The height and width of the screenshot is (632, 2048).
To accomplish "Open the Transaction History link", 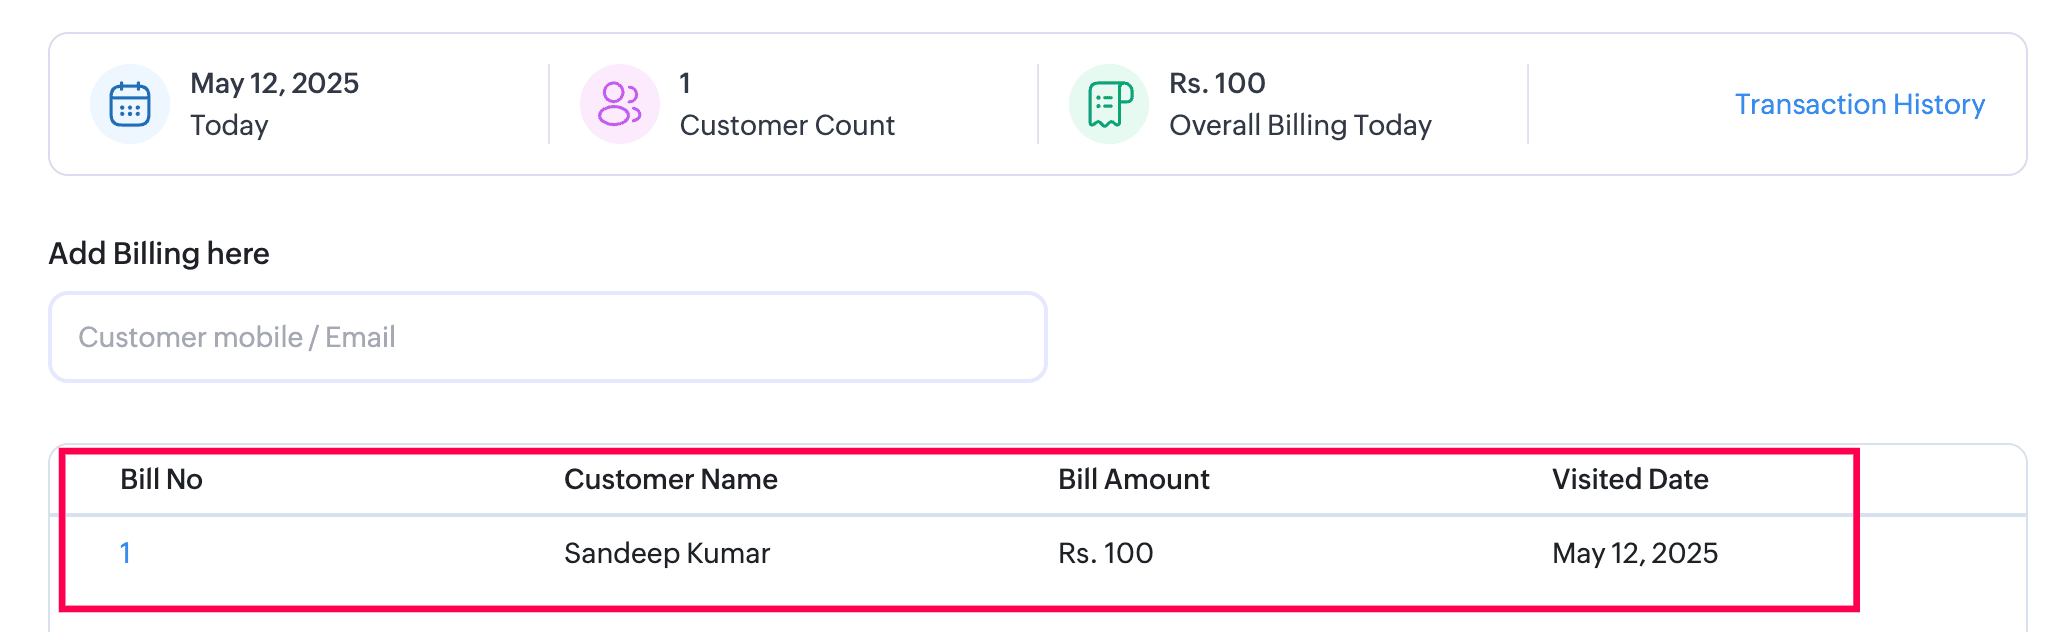I will (1859, 104).
